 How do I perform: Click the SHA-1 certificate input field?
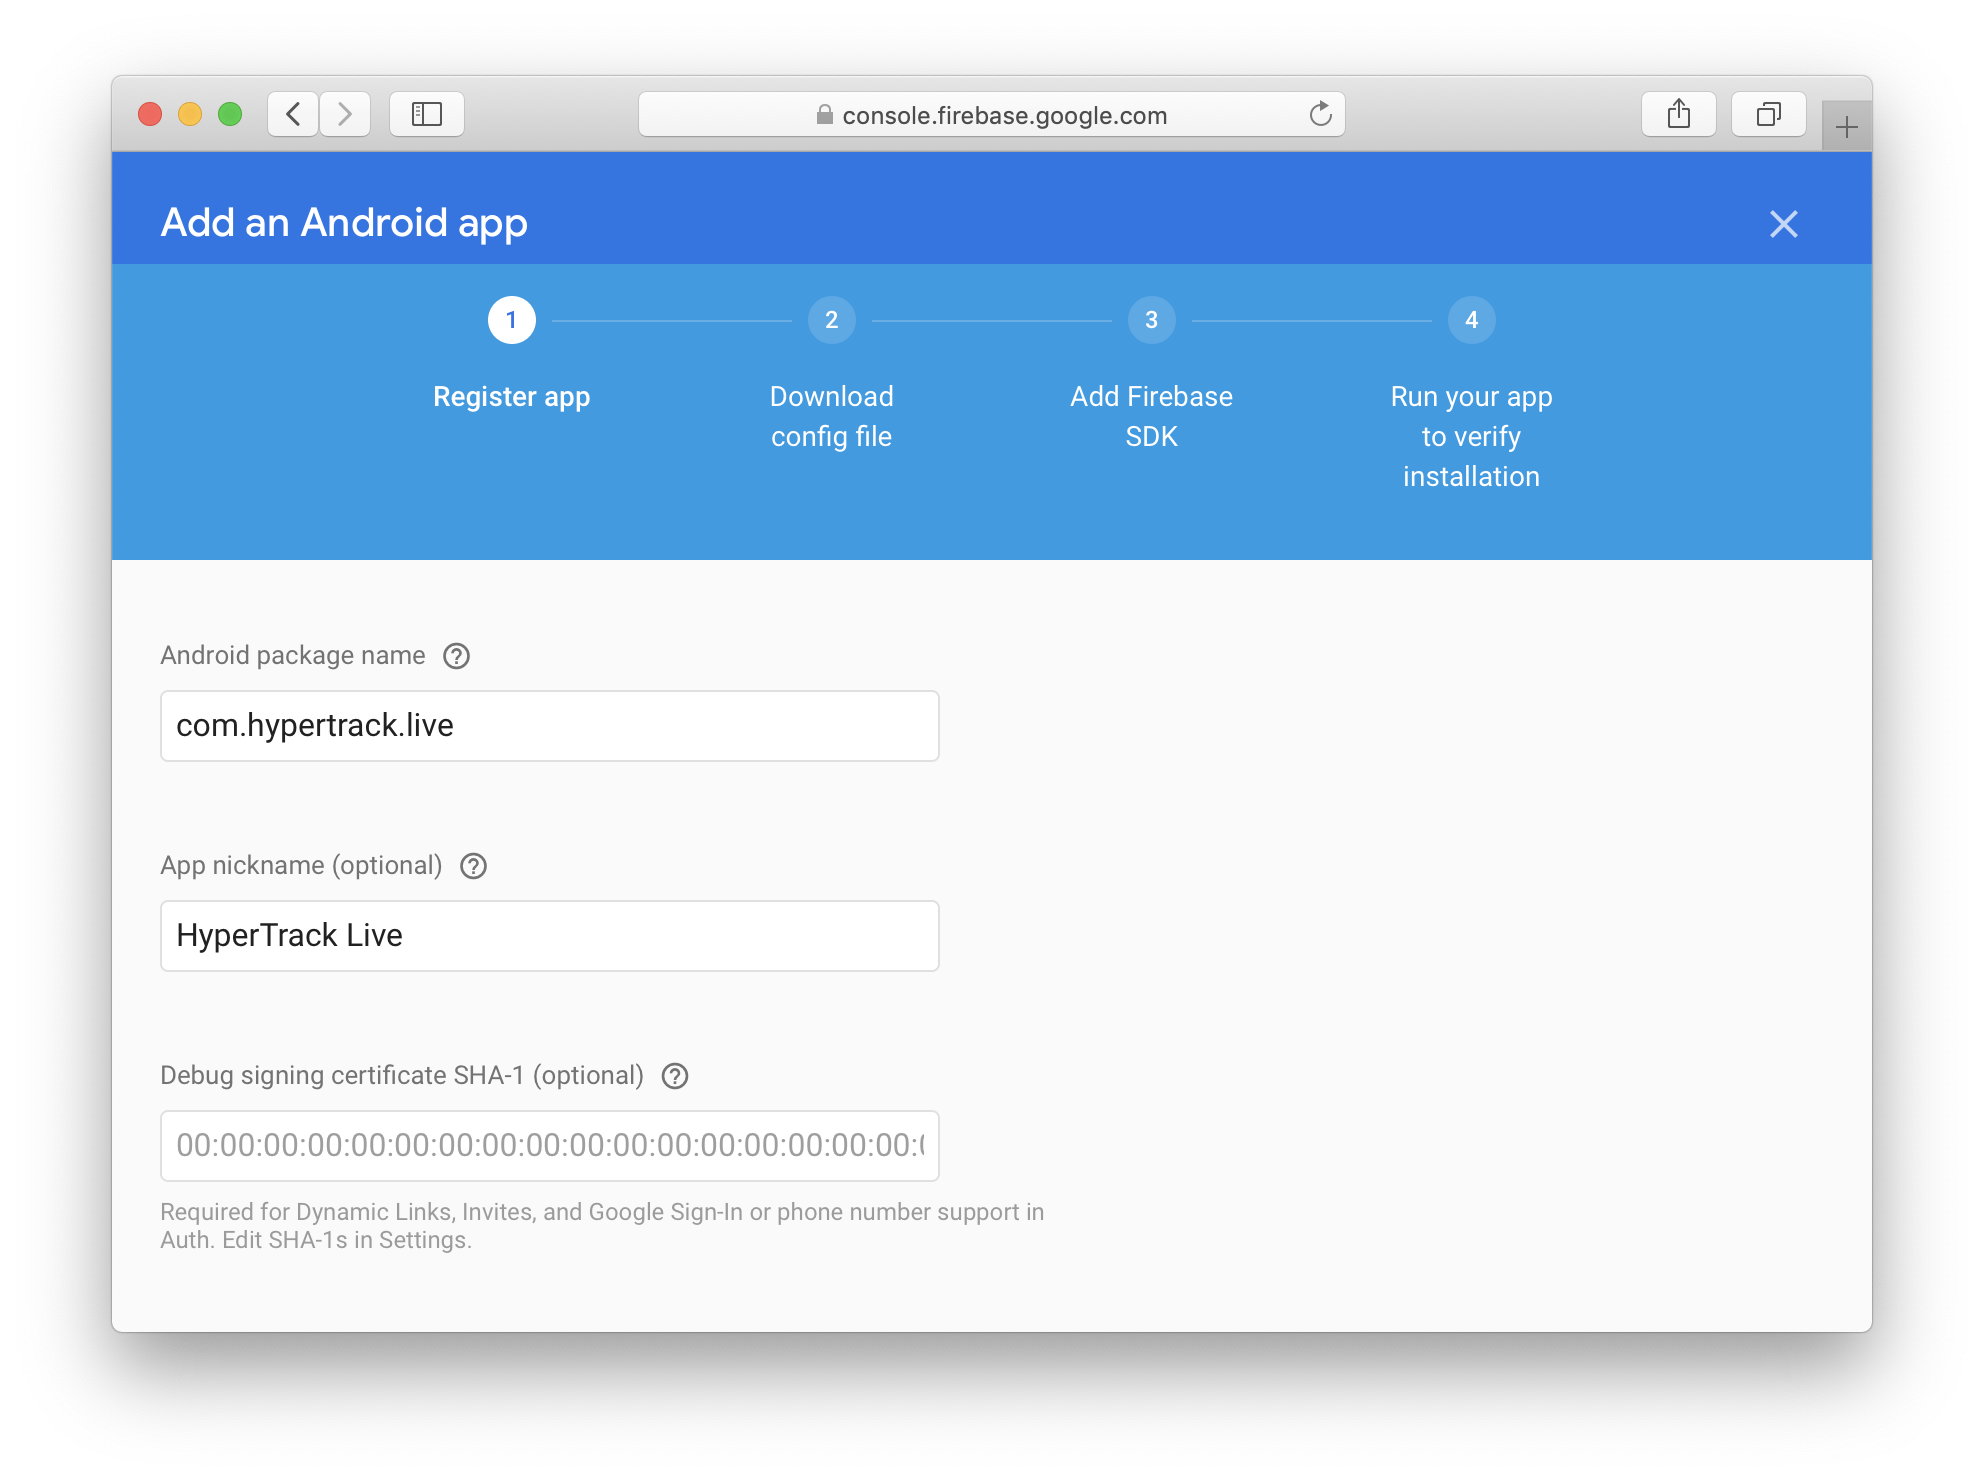pos(549,1146)
